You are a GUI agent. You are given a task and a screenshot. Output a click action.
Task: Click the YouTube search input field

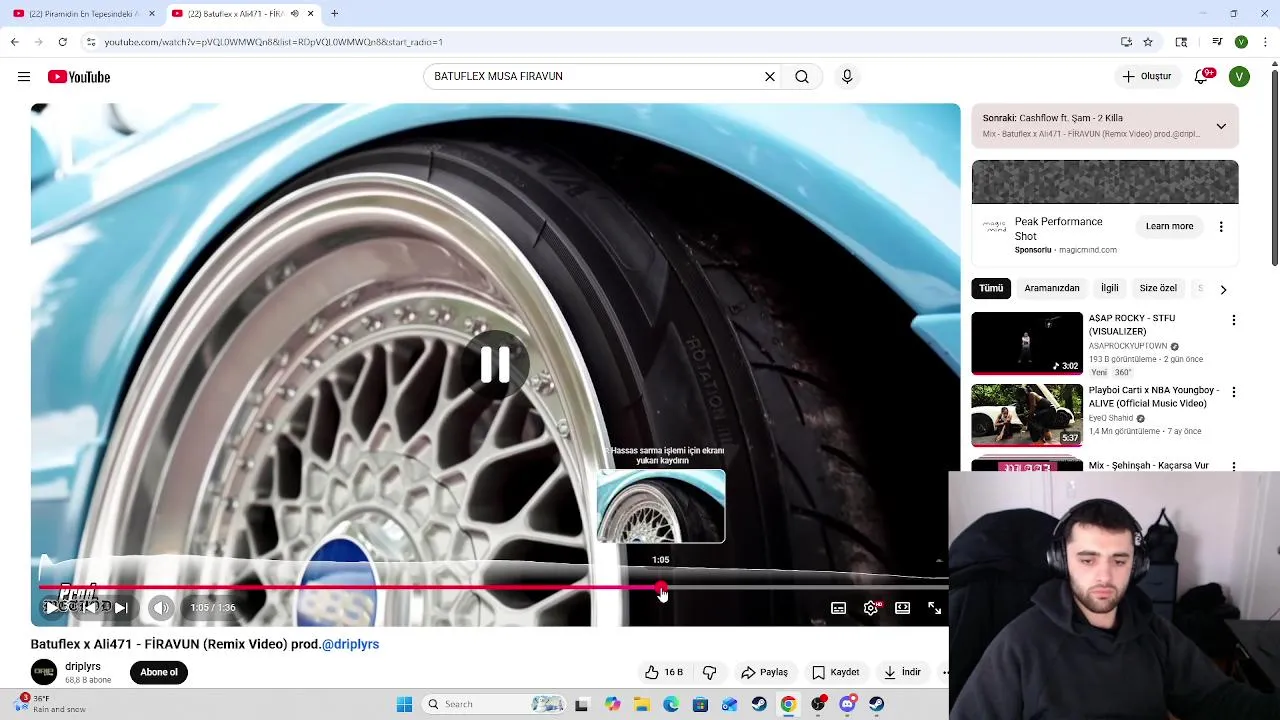(595, 76)
